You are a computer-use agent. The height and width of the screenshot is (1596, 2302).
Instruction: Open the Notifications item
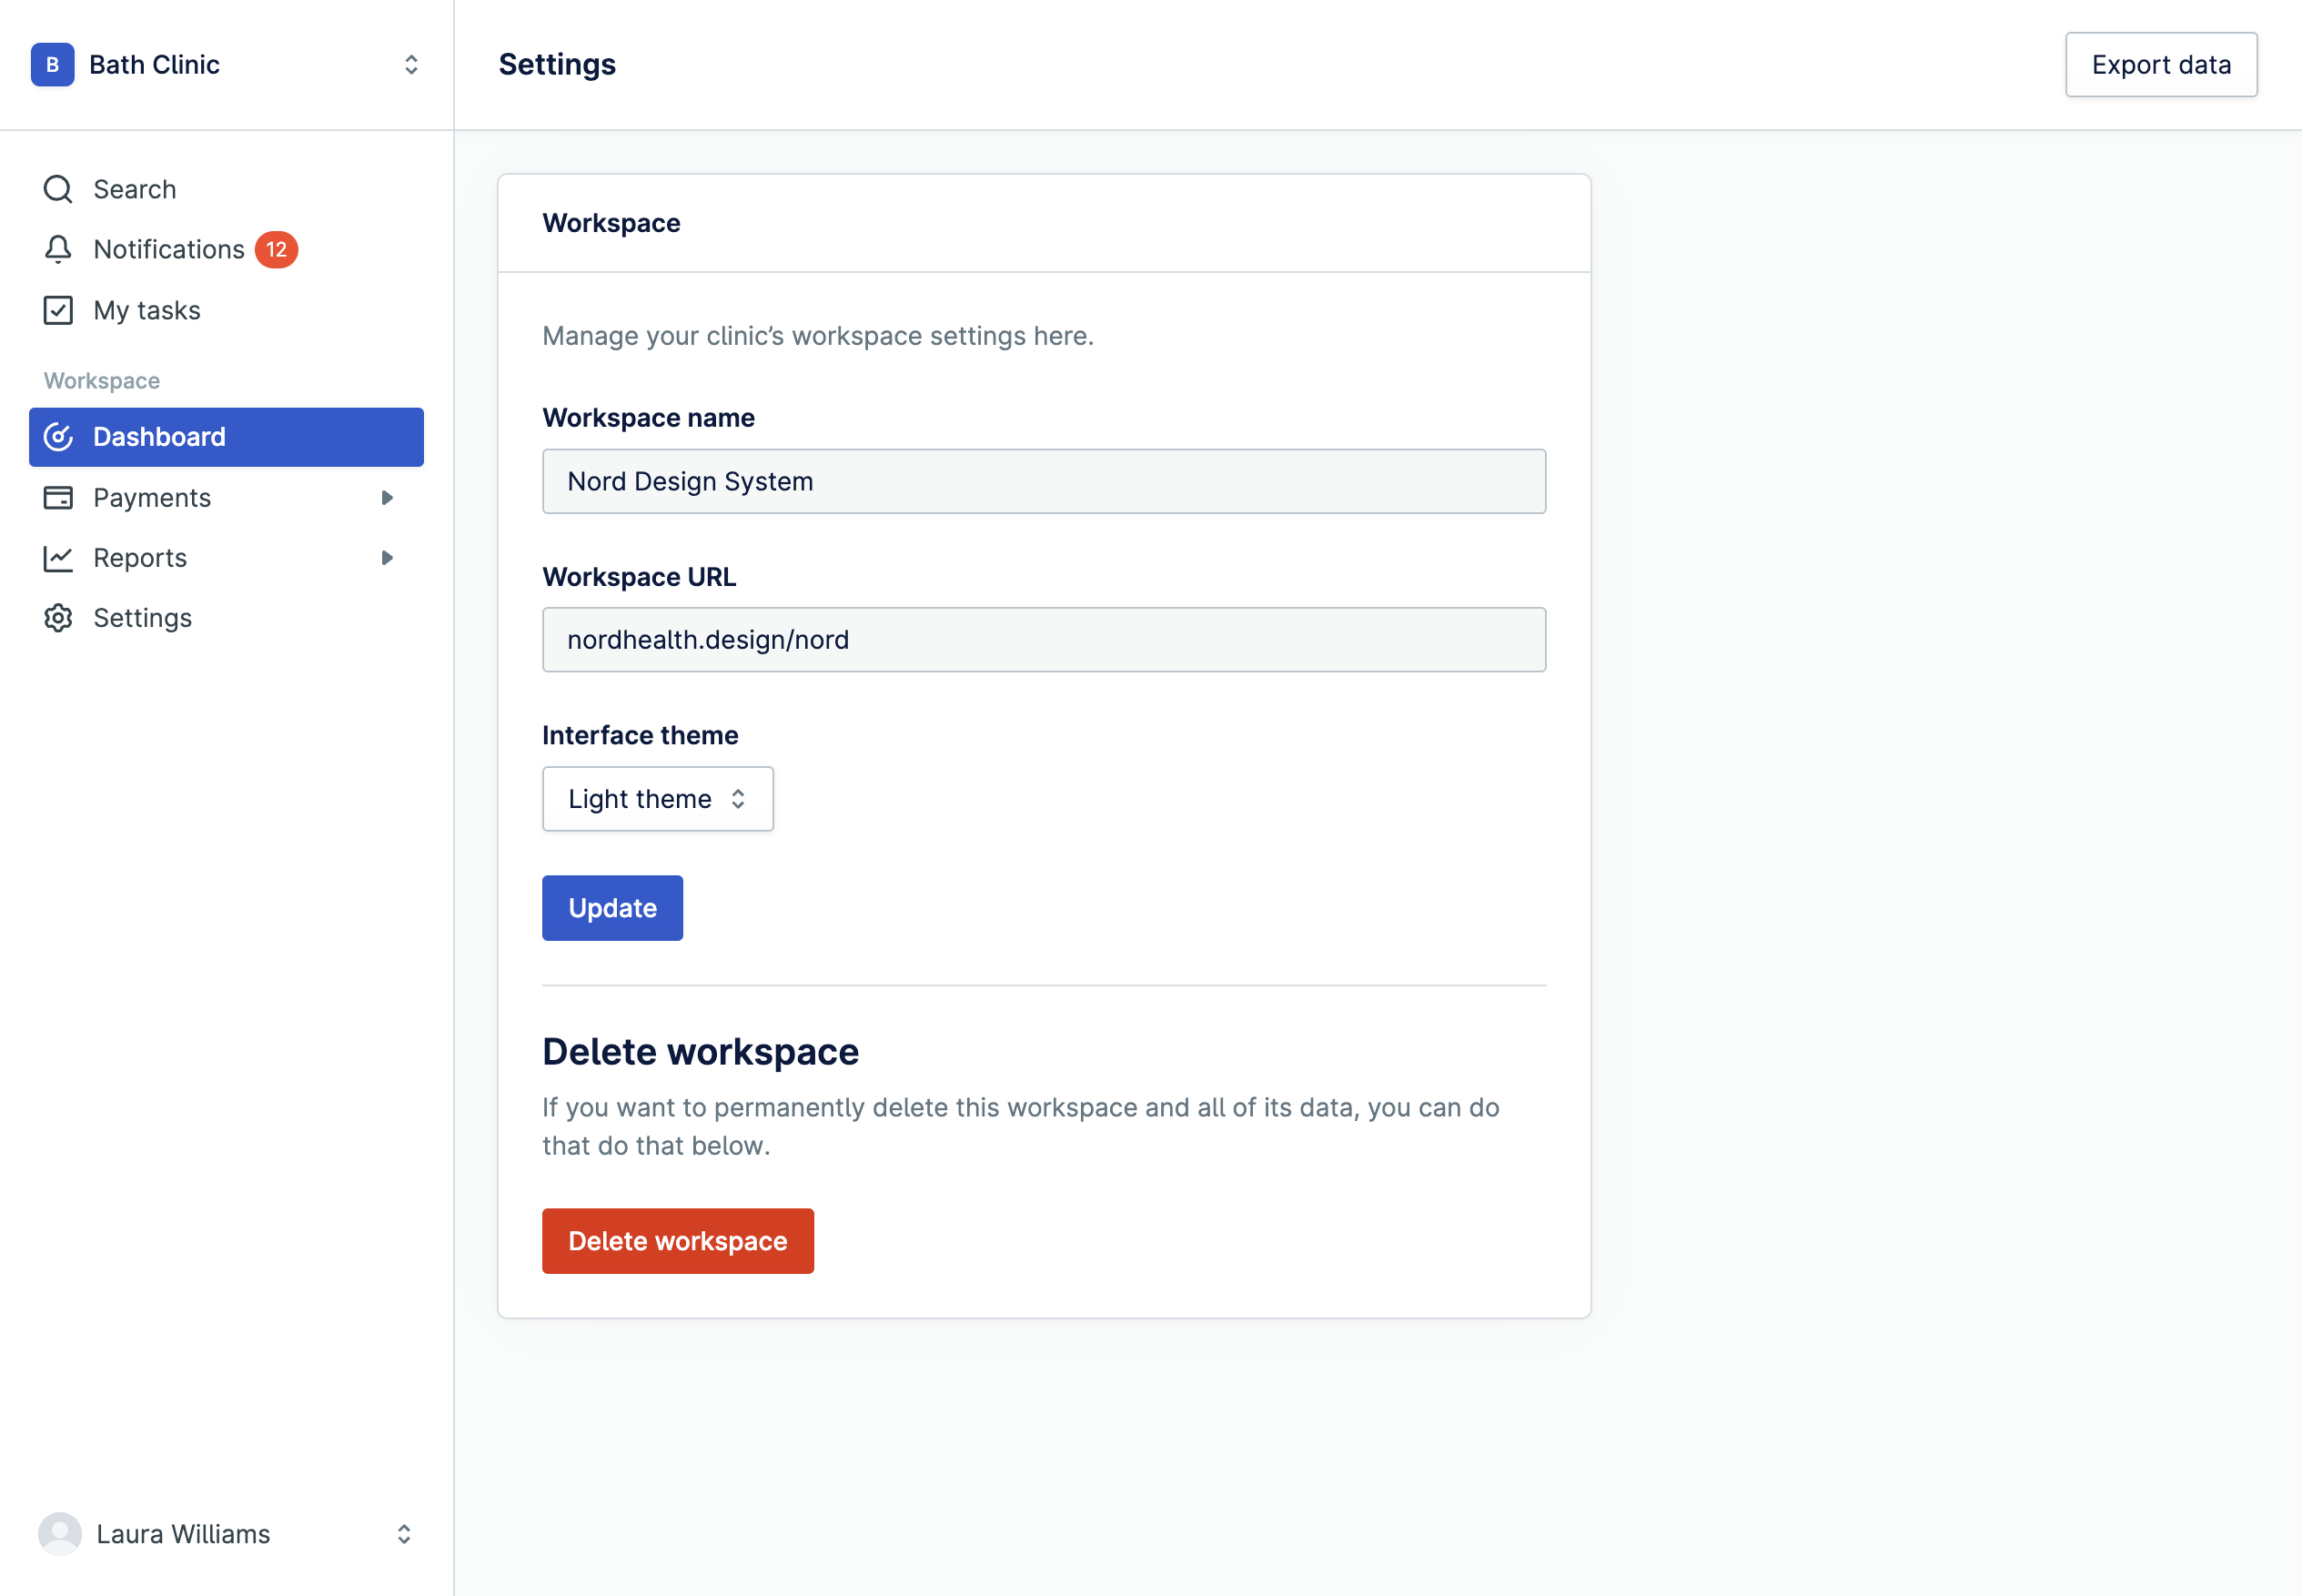point(226,249)
